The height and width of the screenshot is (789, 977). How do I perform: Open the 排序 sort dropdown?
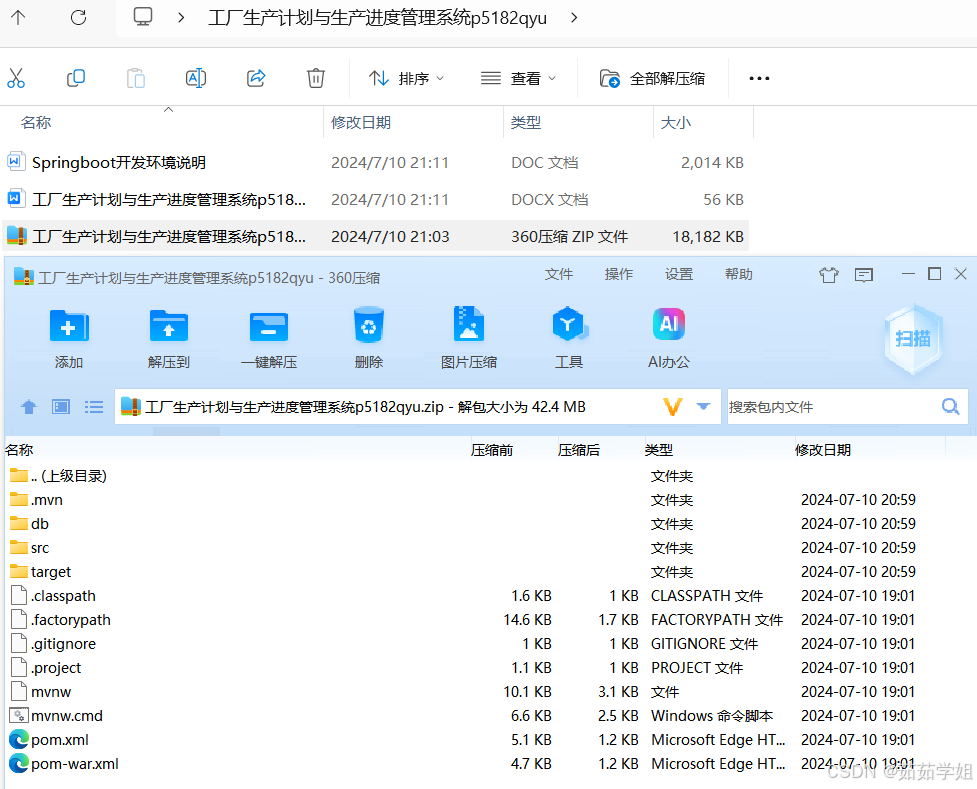(406, 79)
